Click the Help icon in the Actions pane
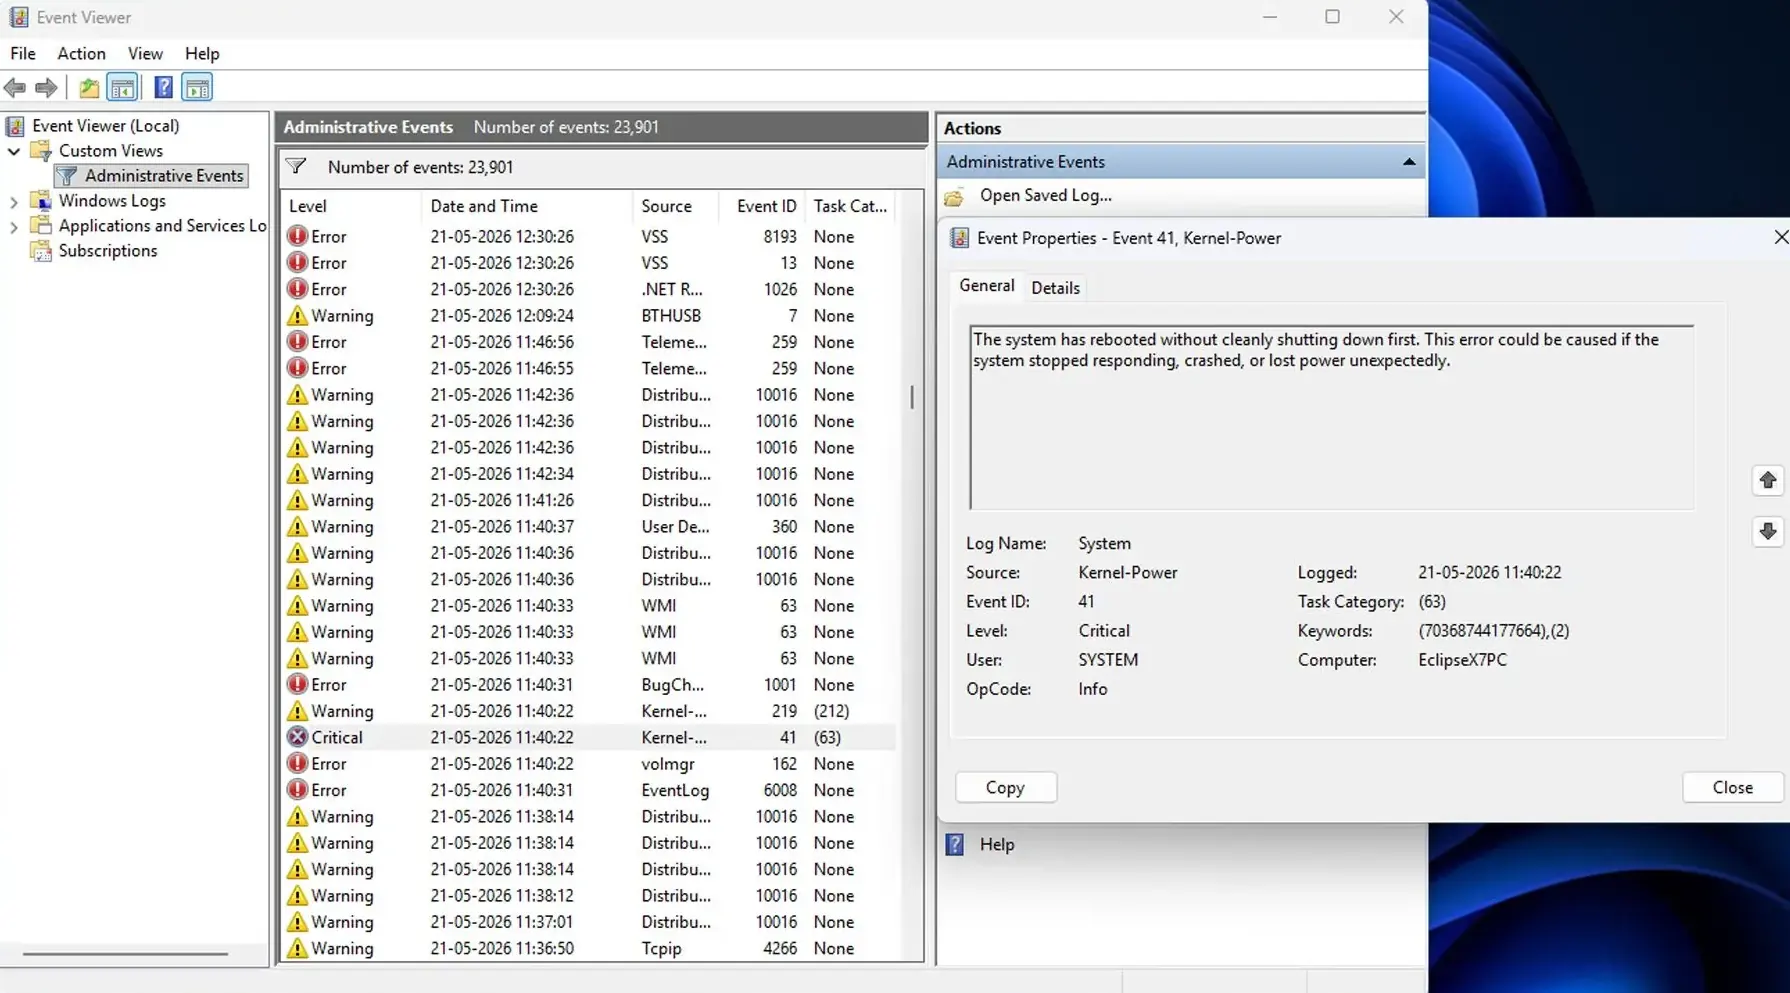The image size is (1790, 993). [x=955, y=845]
